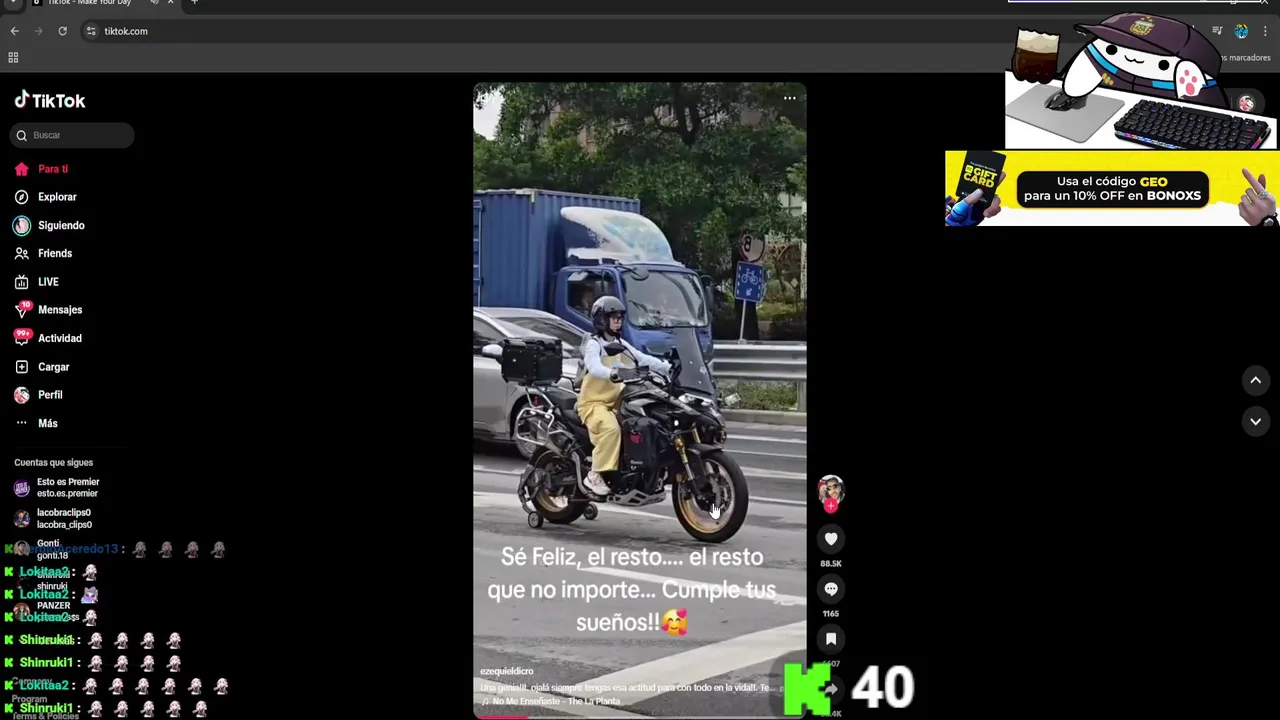
Task: Open the Siguiendo feed
Action: [49, 226]
